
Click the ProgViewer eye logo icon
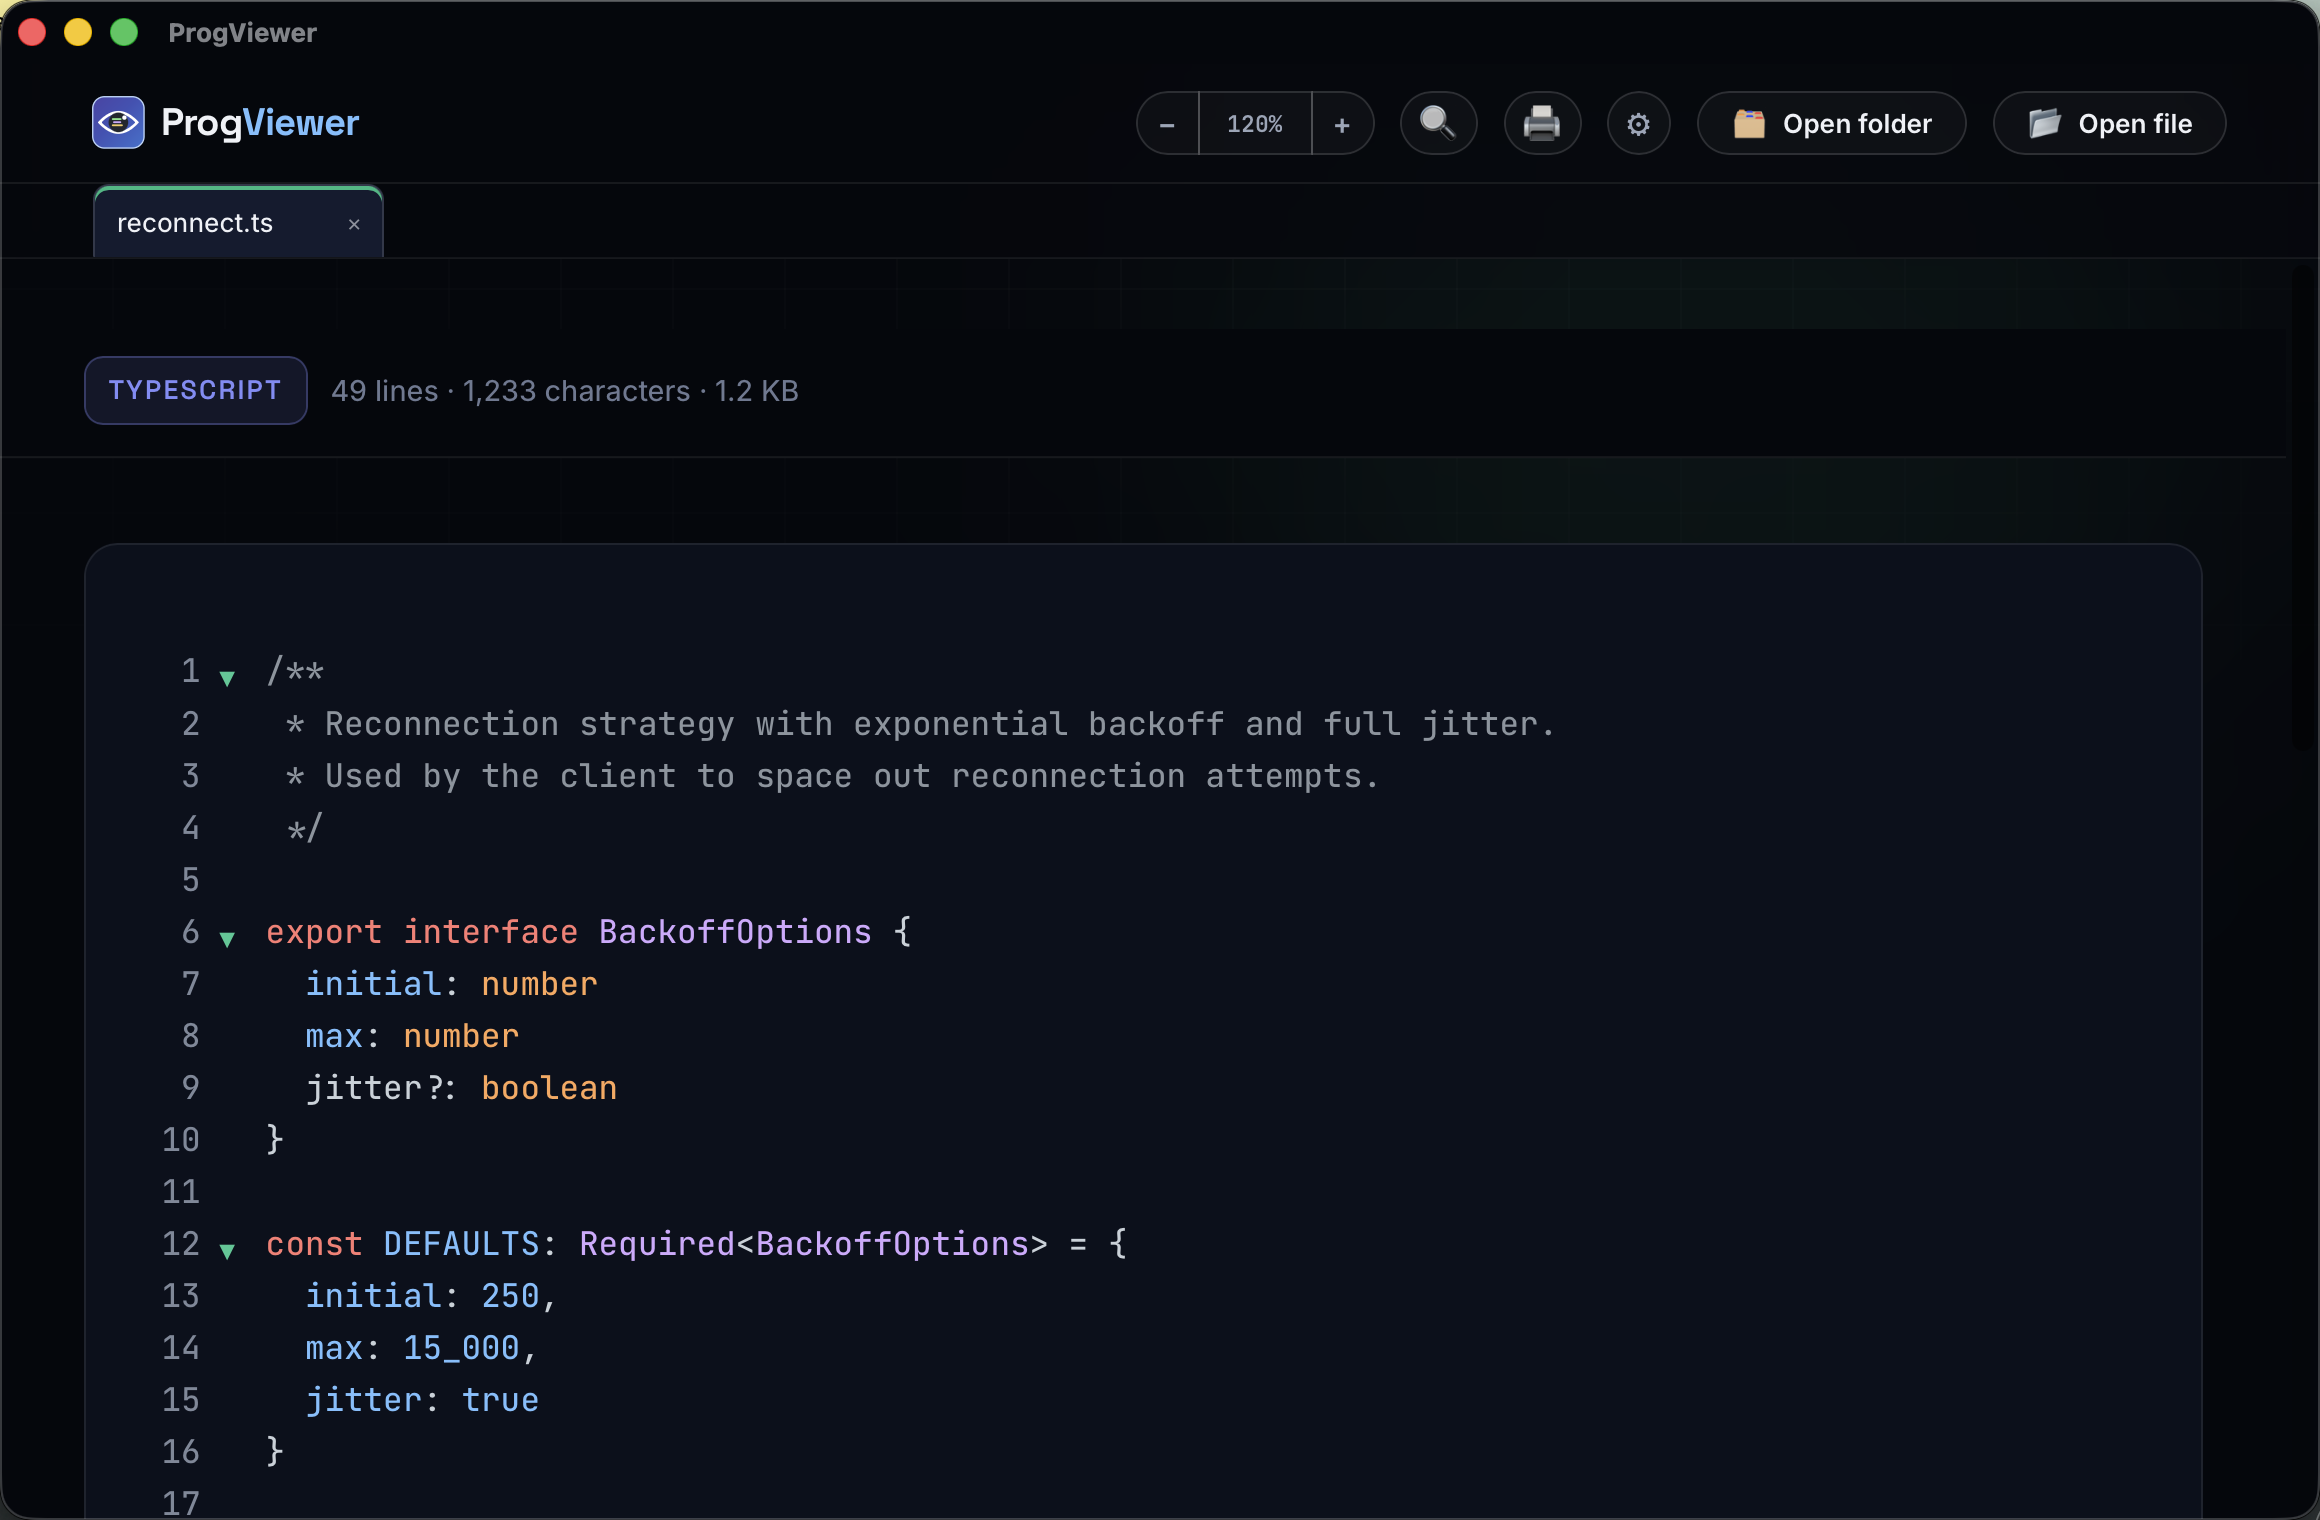click(118, 123)
